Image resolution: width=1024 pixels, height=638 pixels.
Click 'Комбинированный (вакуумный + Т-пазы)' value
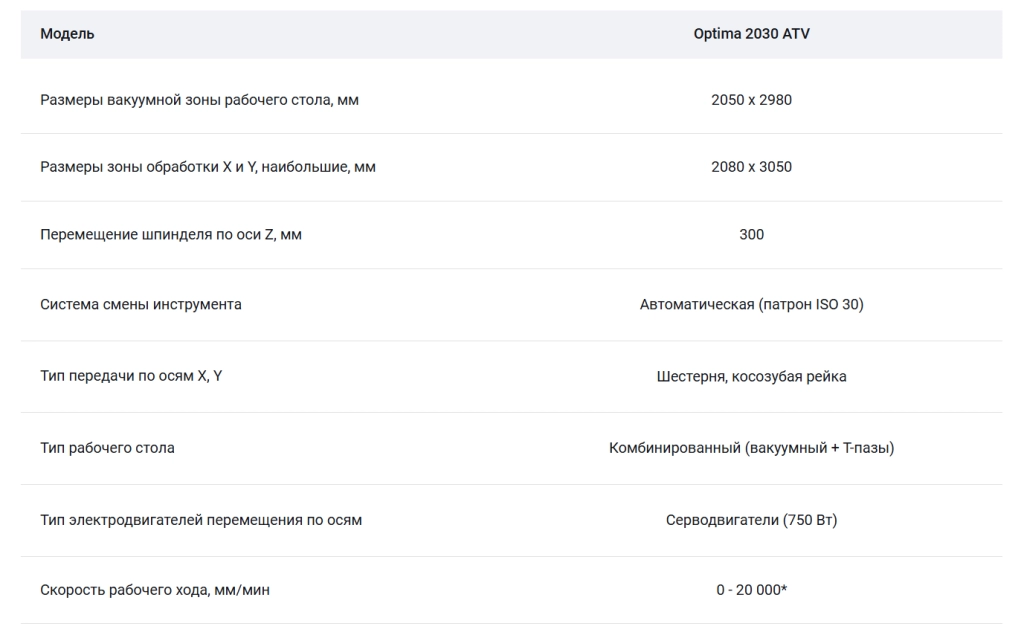point(751,448)
